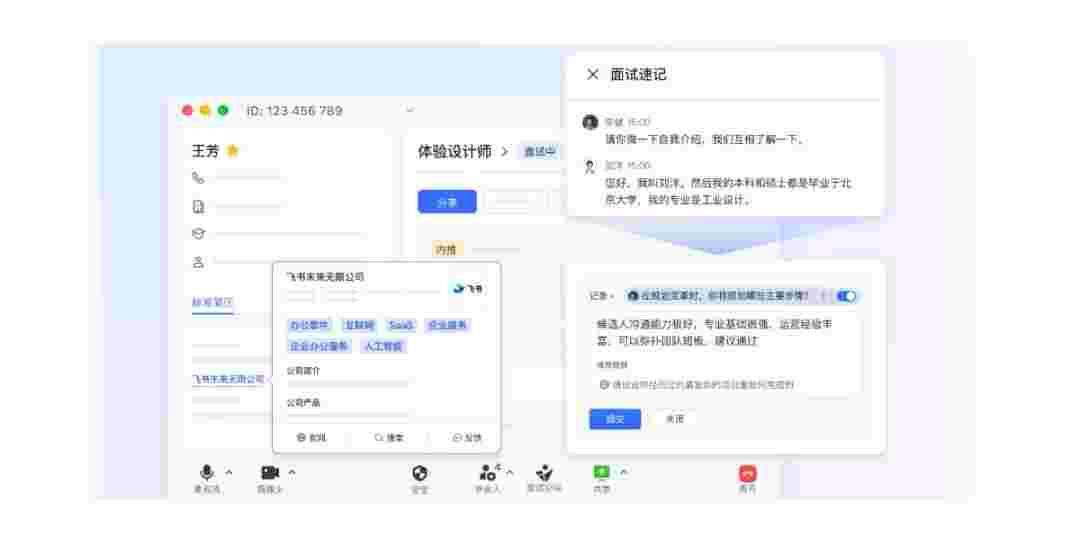Click the right action at company card bottom
The image size is (1080, 540).
(x=467, y=437)
